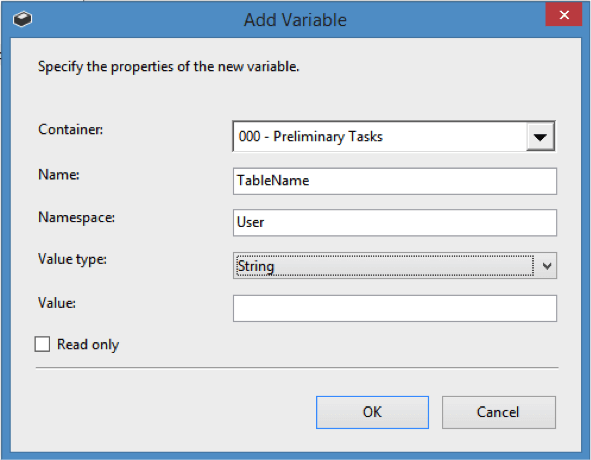
Task: Select the String value type combo box
Action: (395, 266)
